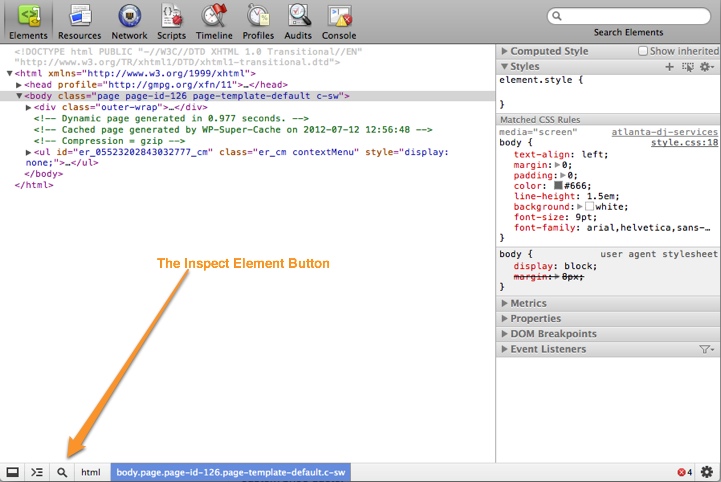Click the #666 color swatch

558,185
